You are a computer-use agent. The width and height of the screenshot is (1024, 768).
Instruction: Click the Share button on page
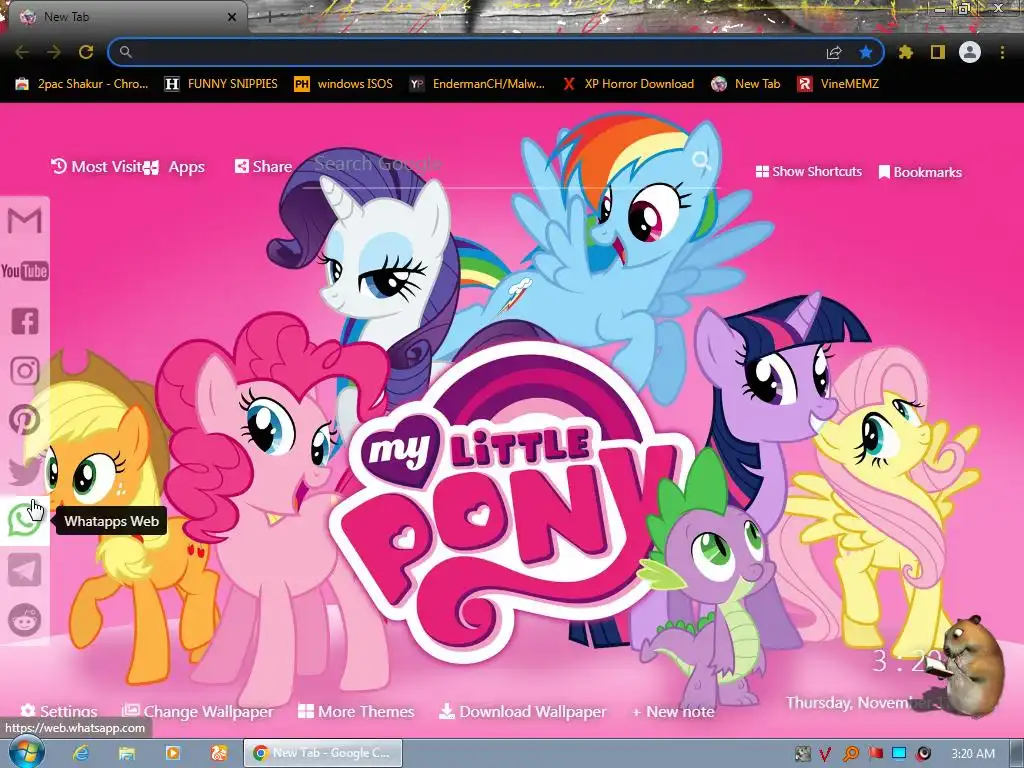pos(263,167)
